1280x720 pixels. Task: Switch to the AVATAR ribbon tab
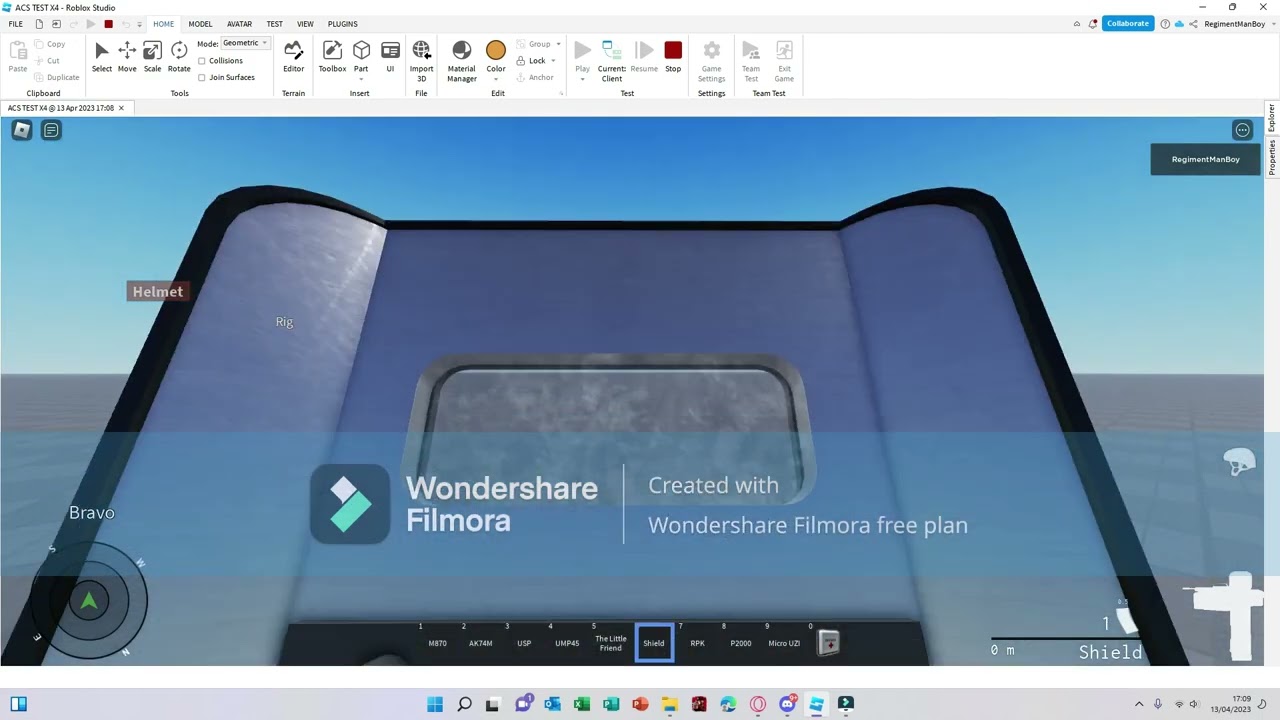[239, 24]
